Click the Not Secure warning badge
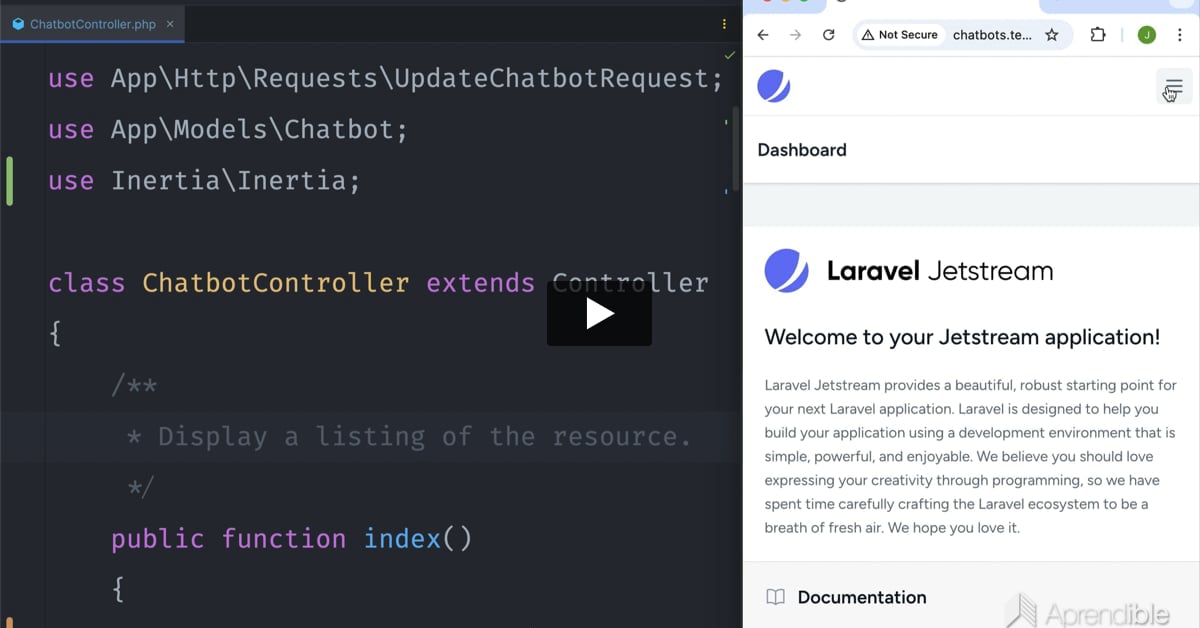The width and height of the screenshot is (1200, 628). [901, 35]
